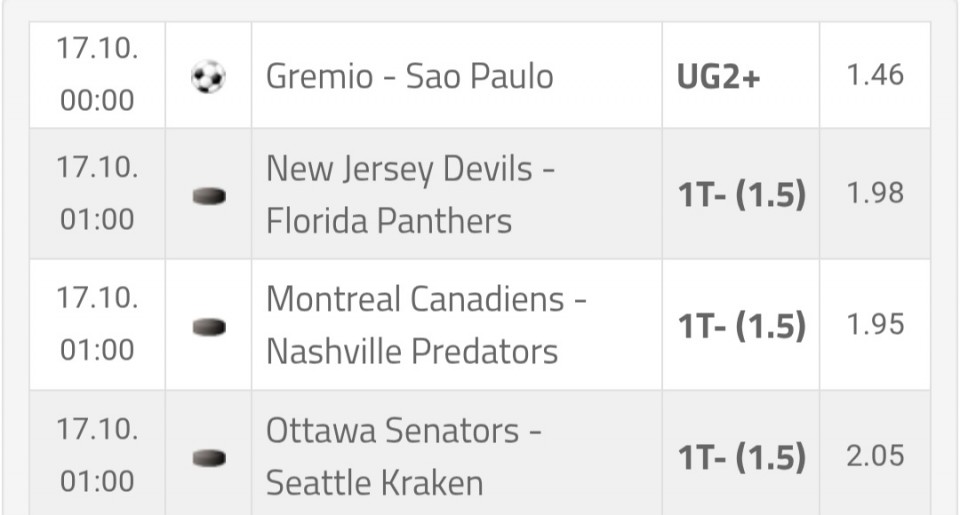This screenshot has height=515, width=960.
Task: Select 1T- (1.5) for Canadiens game
Action: [741, 325]
